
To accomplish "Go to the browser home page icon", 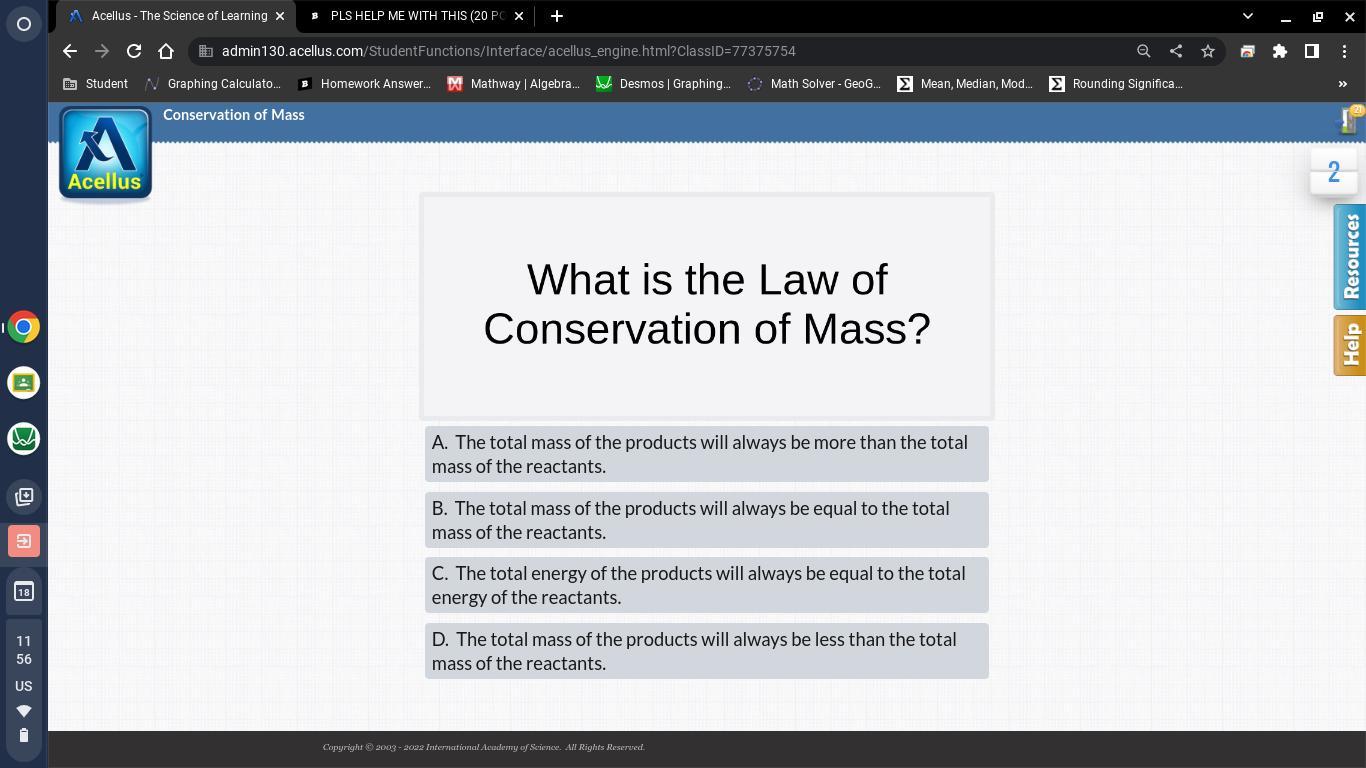I will [x=166, y=51].
